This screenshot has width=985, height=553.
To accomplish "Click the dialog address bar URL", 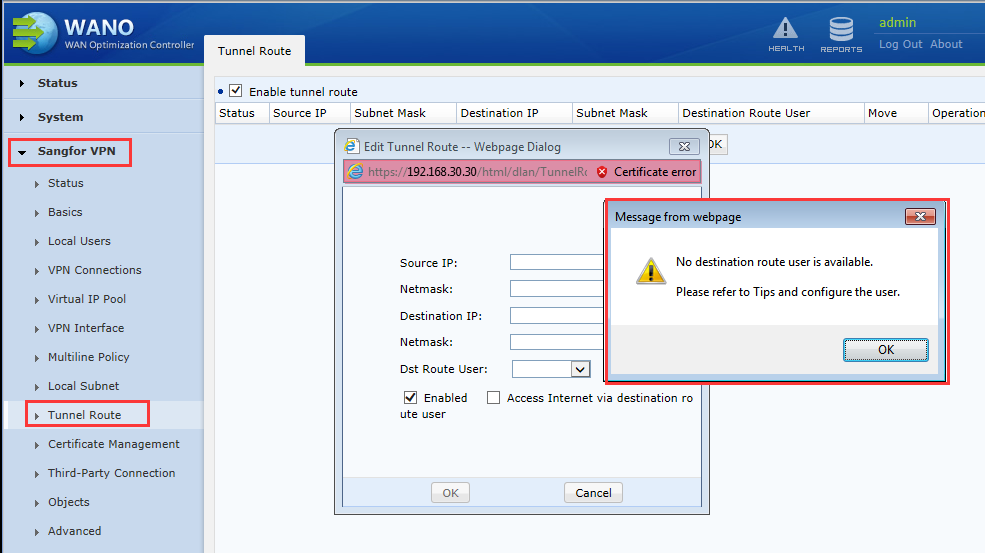I will pyautogui.click(x=477, y=172).
